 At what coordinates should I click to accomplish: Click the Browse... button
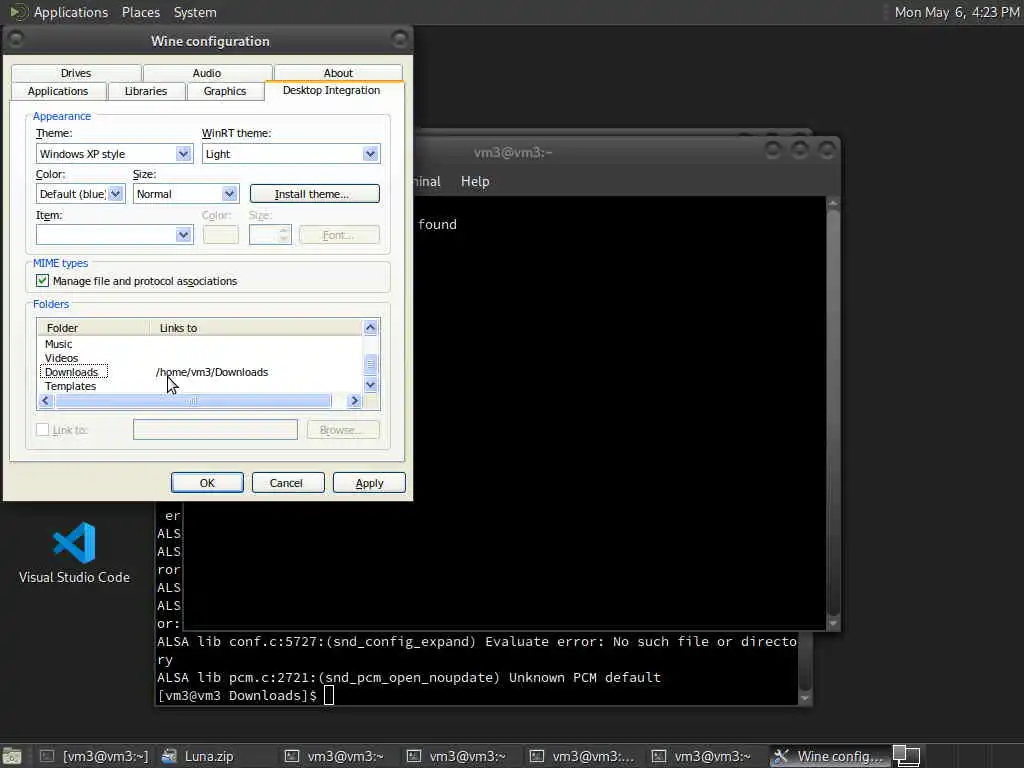point(343,430)
